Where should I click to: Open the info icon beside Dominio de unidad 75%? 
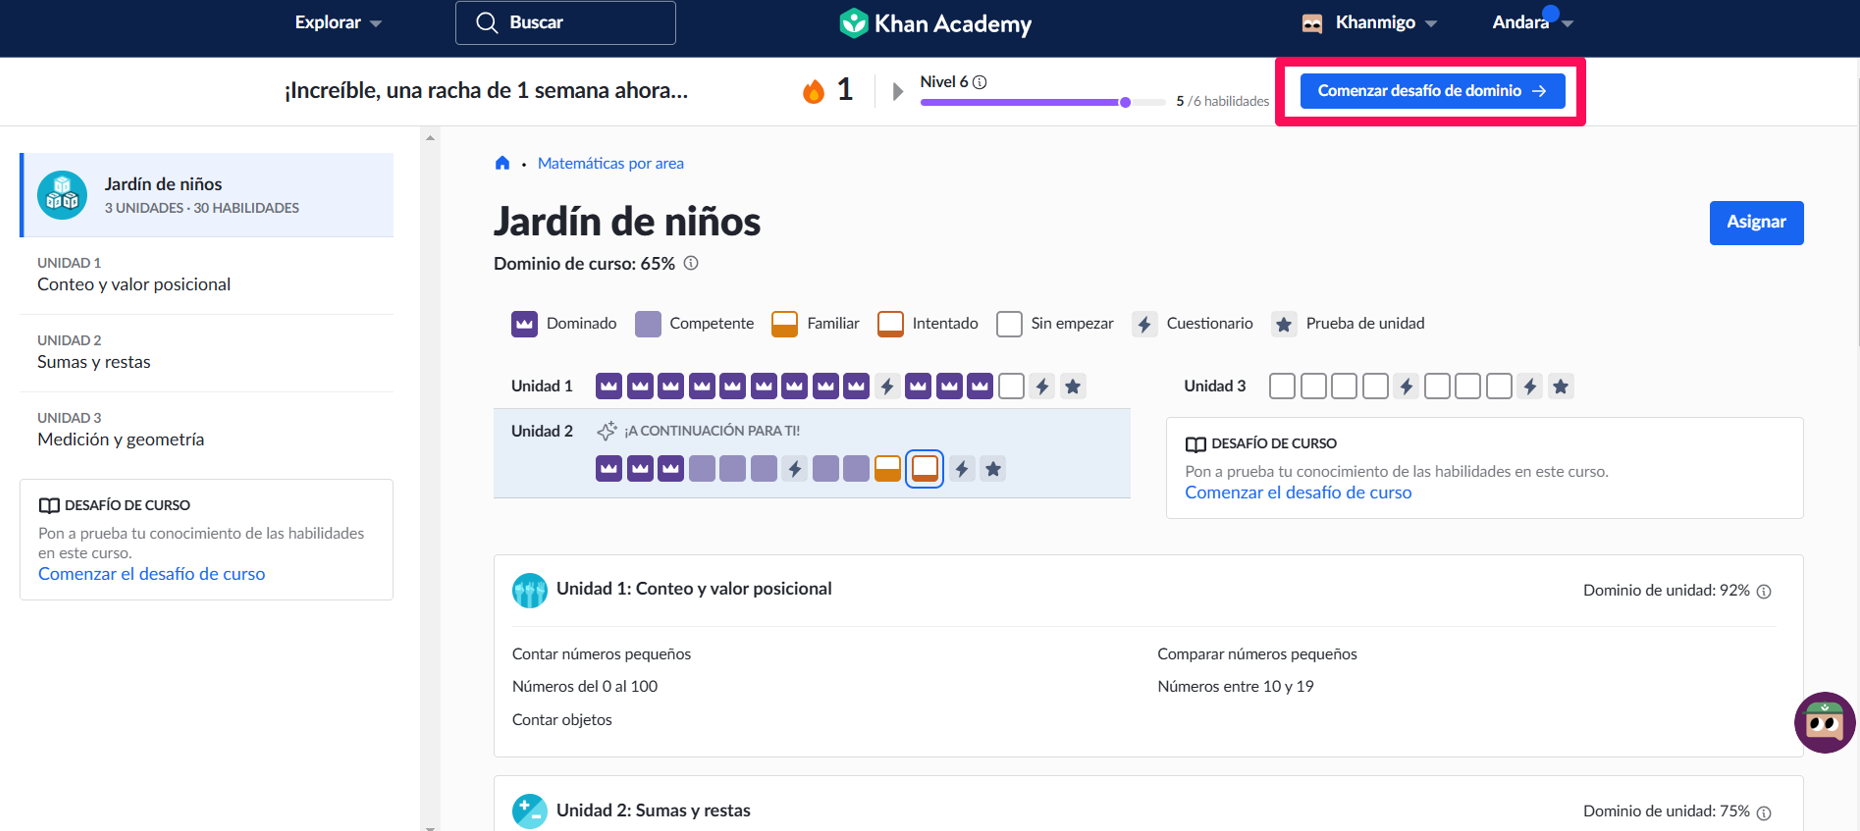tap(1764, 813)
